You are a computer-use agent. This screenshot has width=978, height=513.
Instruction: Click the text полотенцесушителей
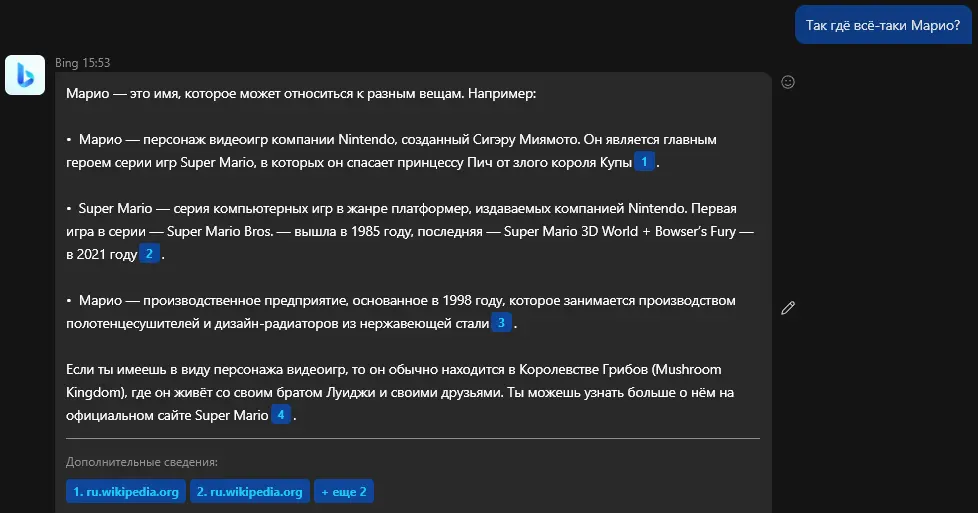click(133, 323)
